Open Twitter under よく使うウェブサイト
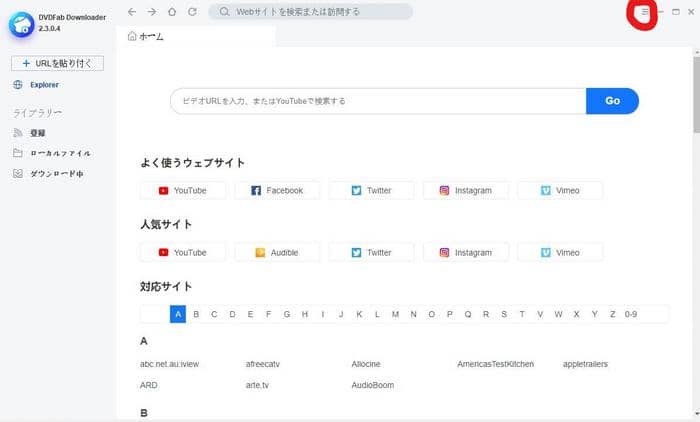700x422 pixels. coord(371,191)
